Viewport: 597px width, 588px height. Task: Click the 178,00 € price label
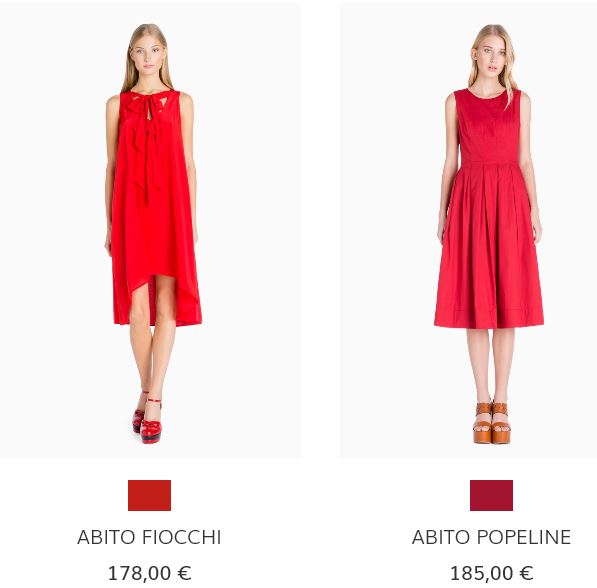tap(149, 573)
